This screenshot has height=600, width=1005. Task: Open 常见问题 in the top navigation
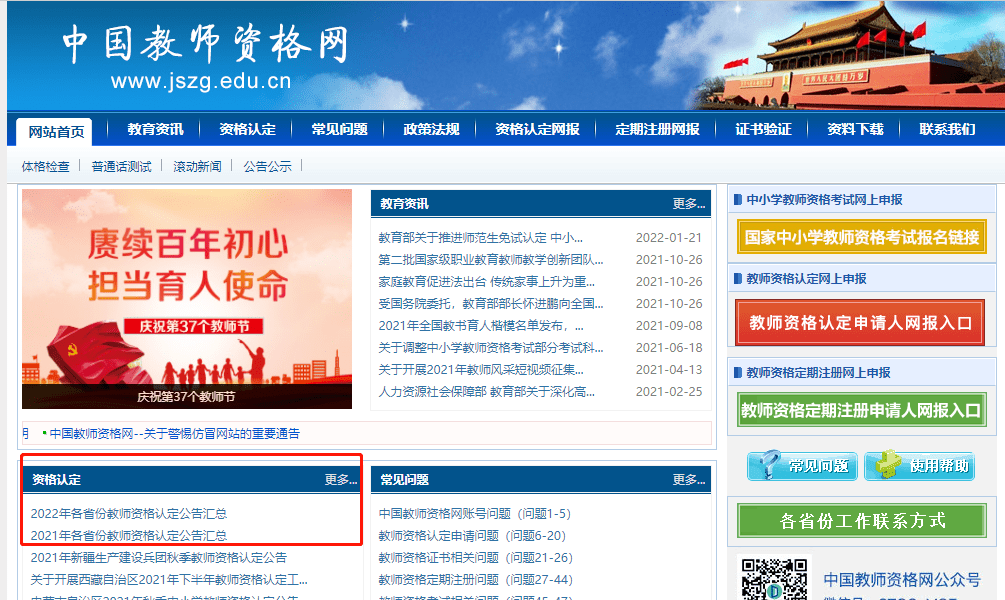click(x=339, y=129)
